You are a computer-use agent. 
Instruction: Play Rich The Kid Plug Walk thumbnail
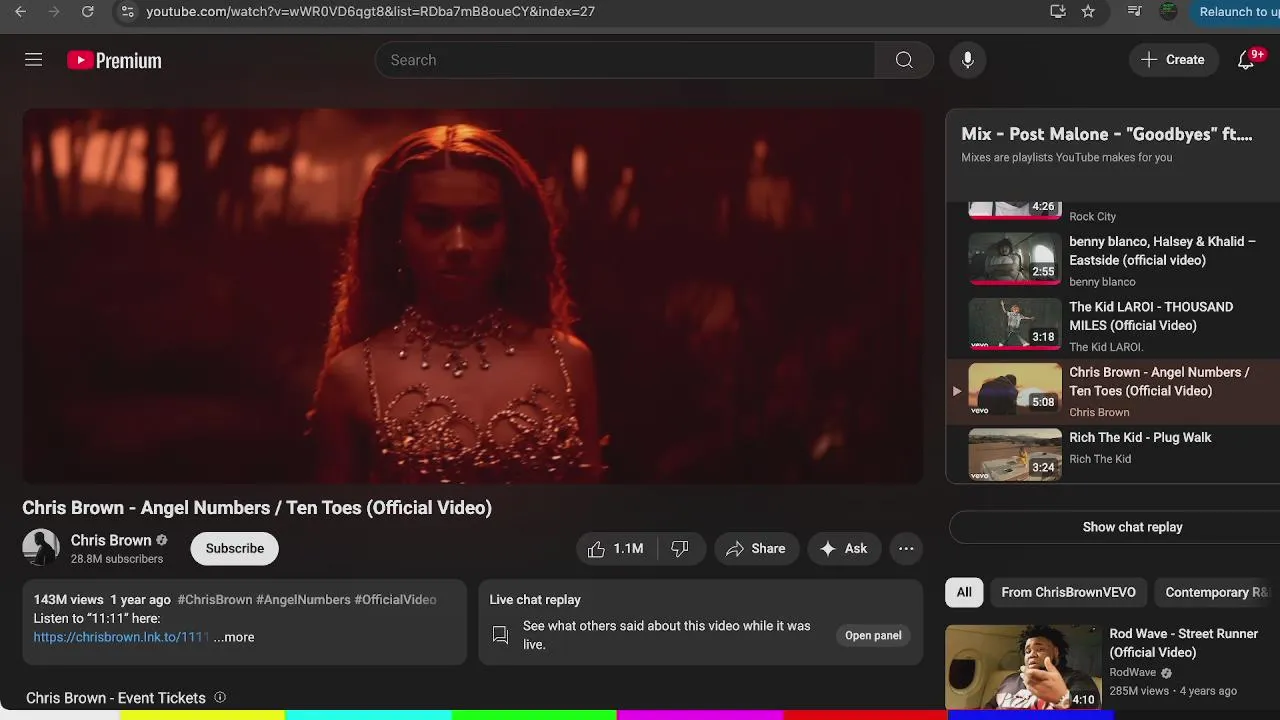coord(1014,455)
